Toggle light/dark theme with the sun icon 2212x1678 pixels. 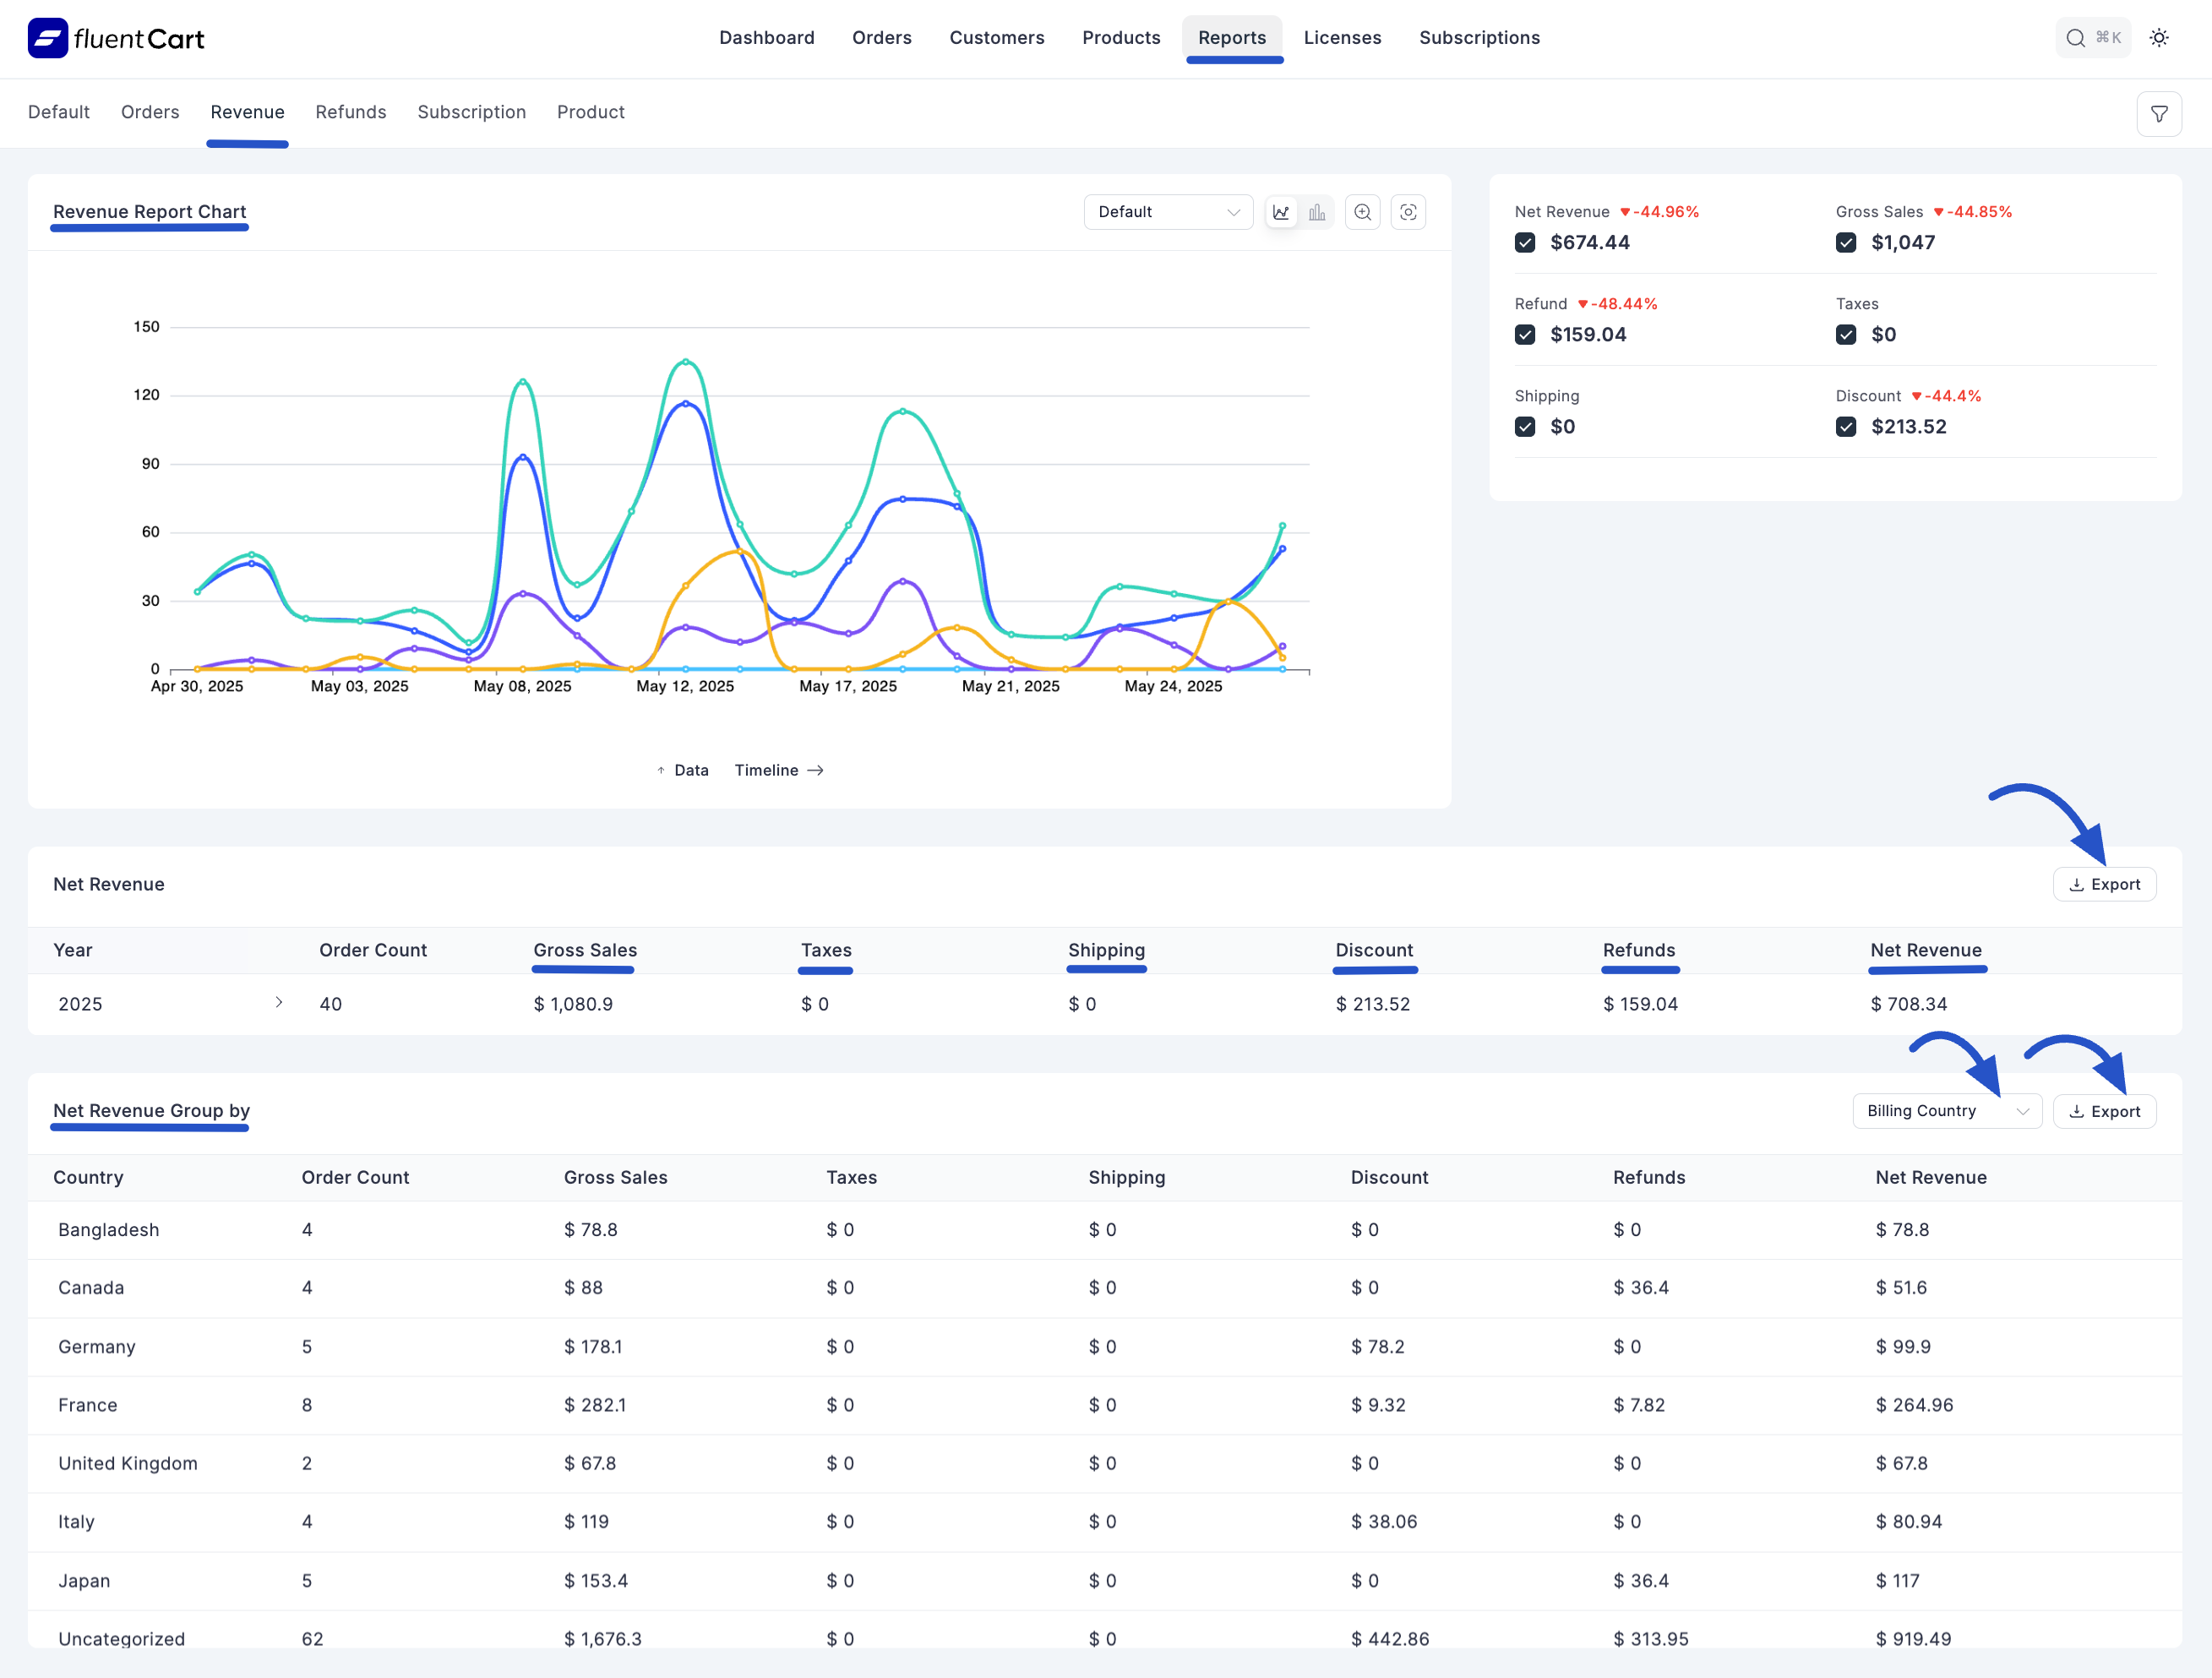point(2159,37)
